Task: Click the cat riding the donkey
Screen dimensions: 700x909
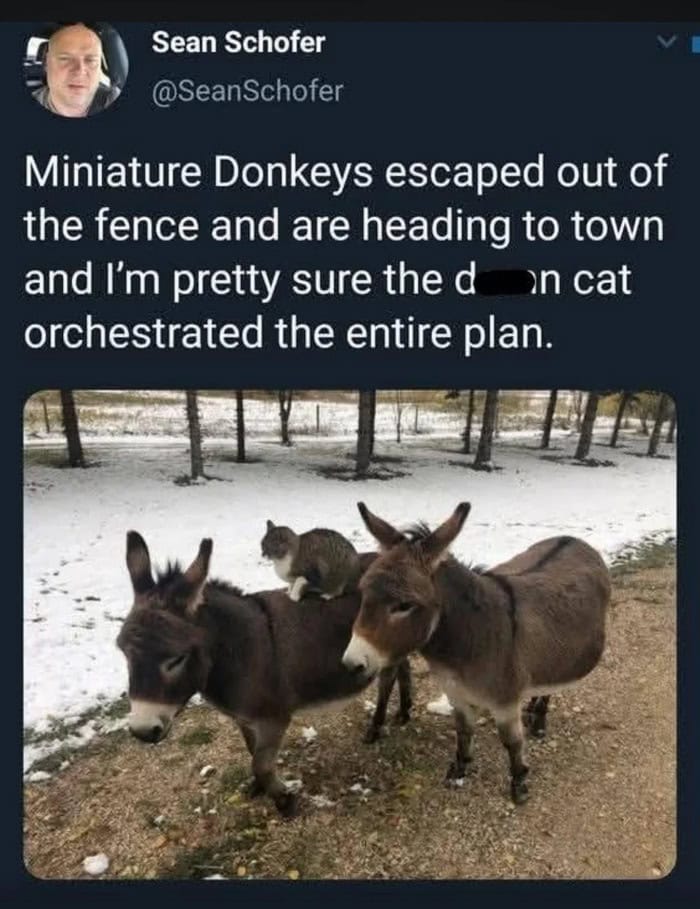Action: click(x=310, y=560)
